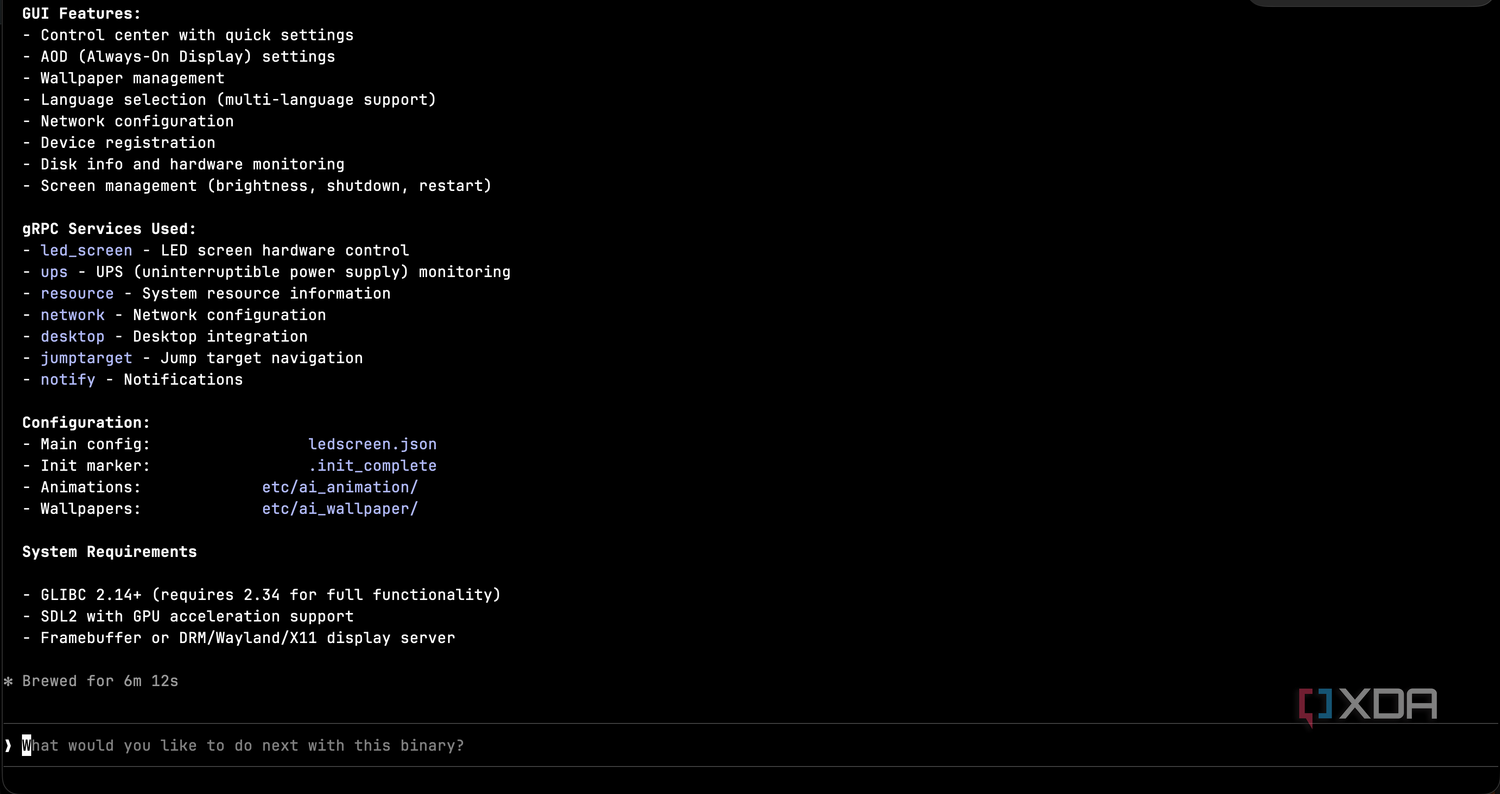This screenshot has width=1500, height=794.
Task: Click the 'Wallpapers:' label
Action: pyautogui.click(x=91, y=509)
